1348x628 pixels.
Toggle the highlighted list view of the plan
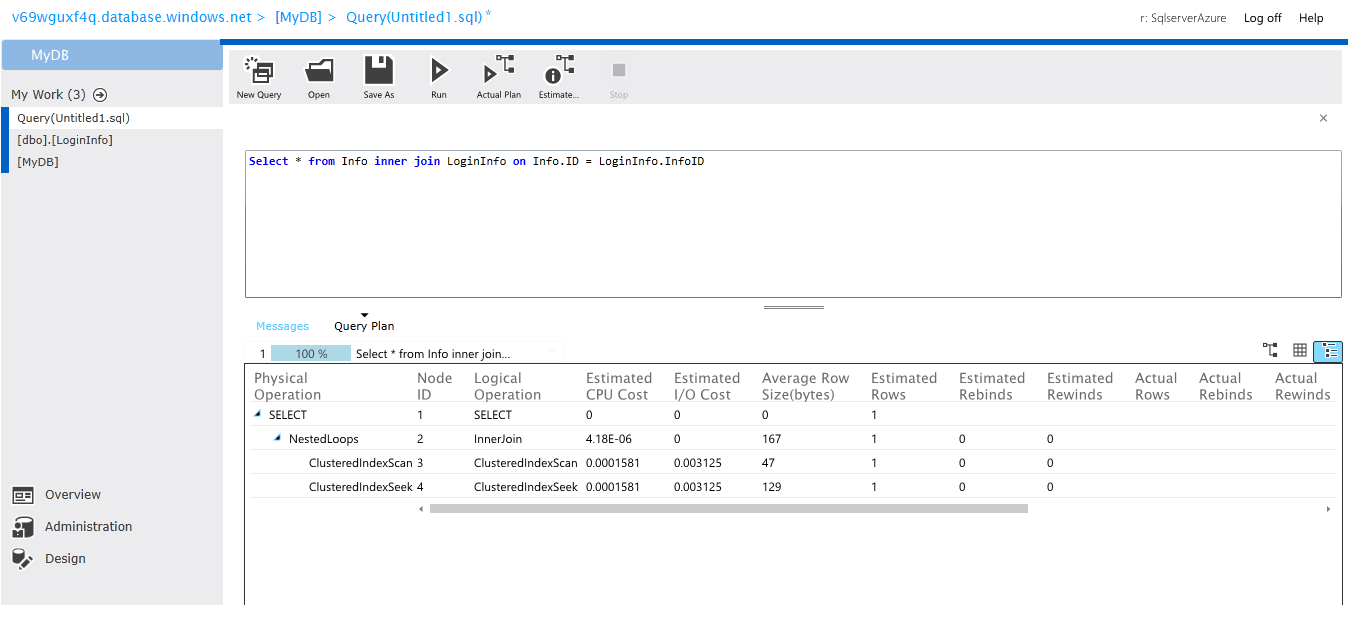click(1329, 350)
